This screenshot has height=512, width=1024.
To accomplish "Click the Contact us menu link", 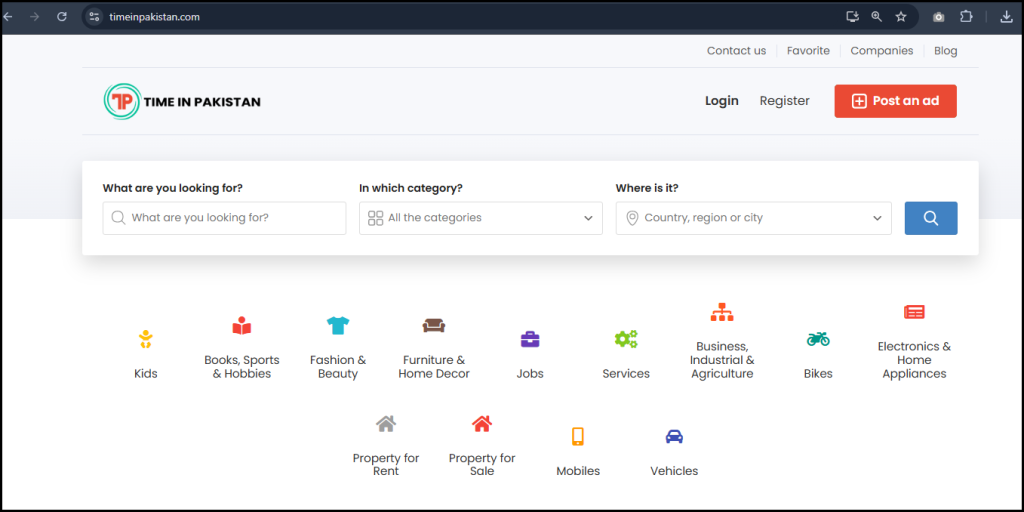I will [x=736, y=51].
